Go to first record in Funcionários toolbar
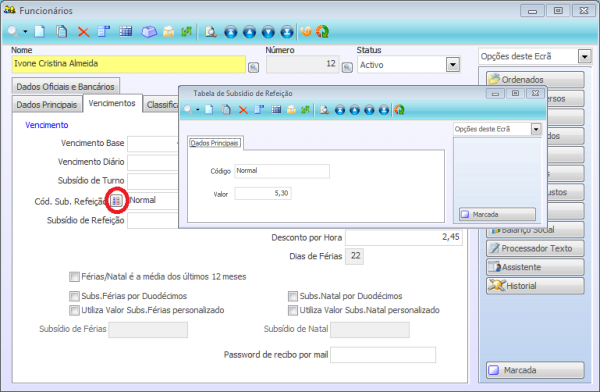The height and width of the screenshot is (392, 600). point(230,32)
